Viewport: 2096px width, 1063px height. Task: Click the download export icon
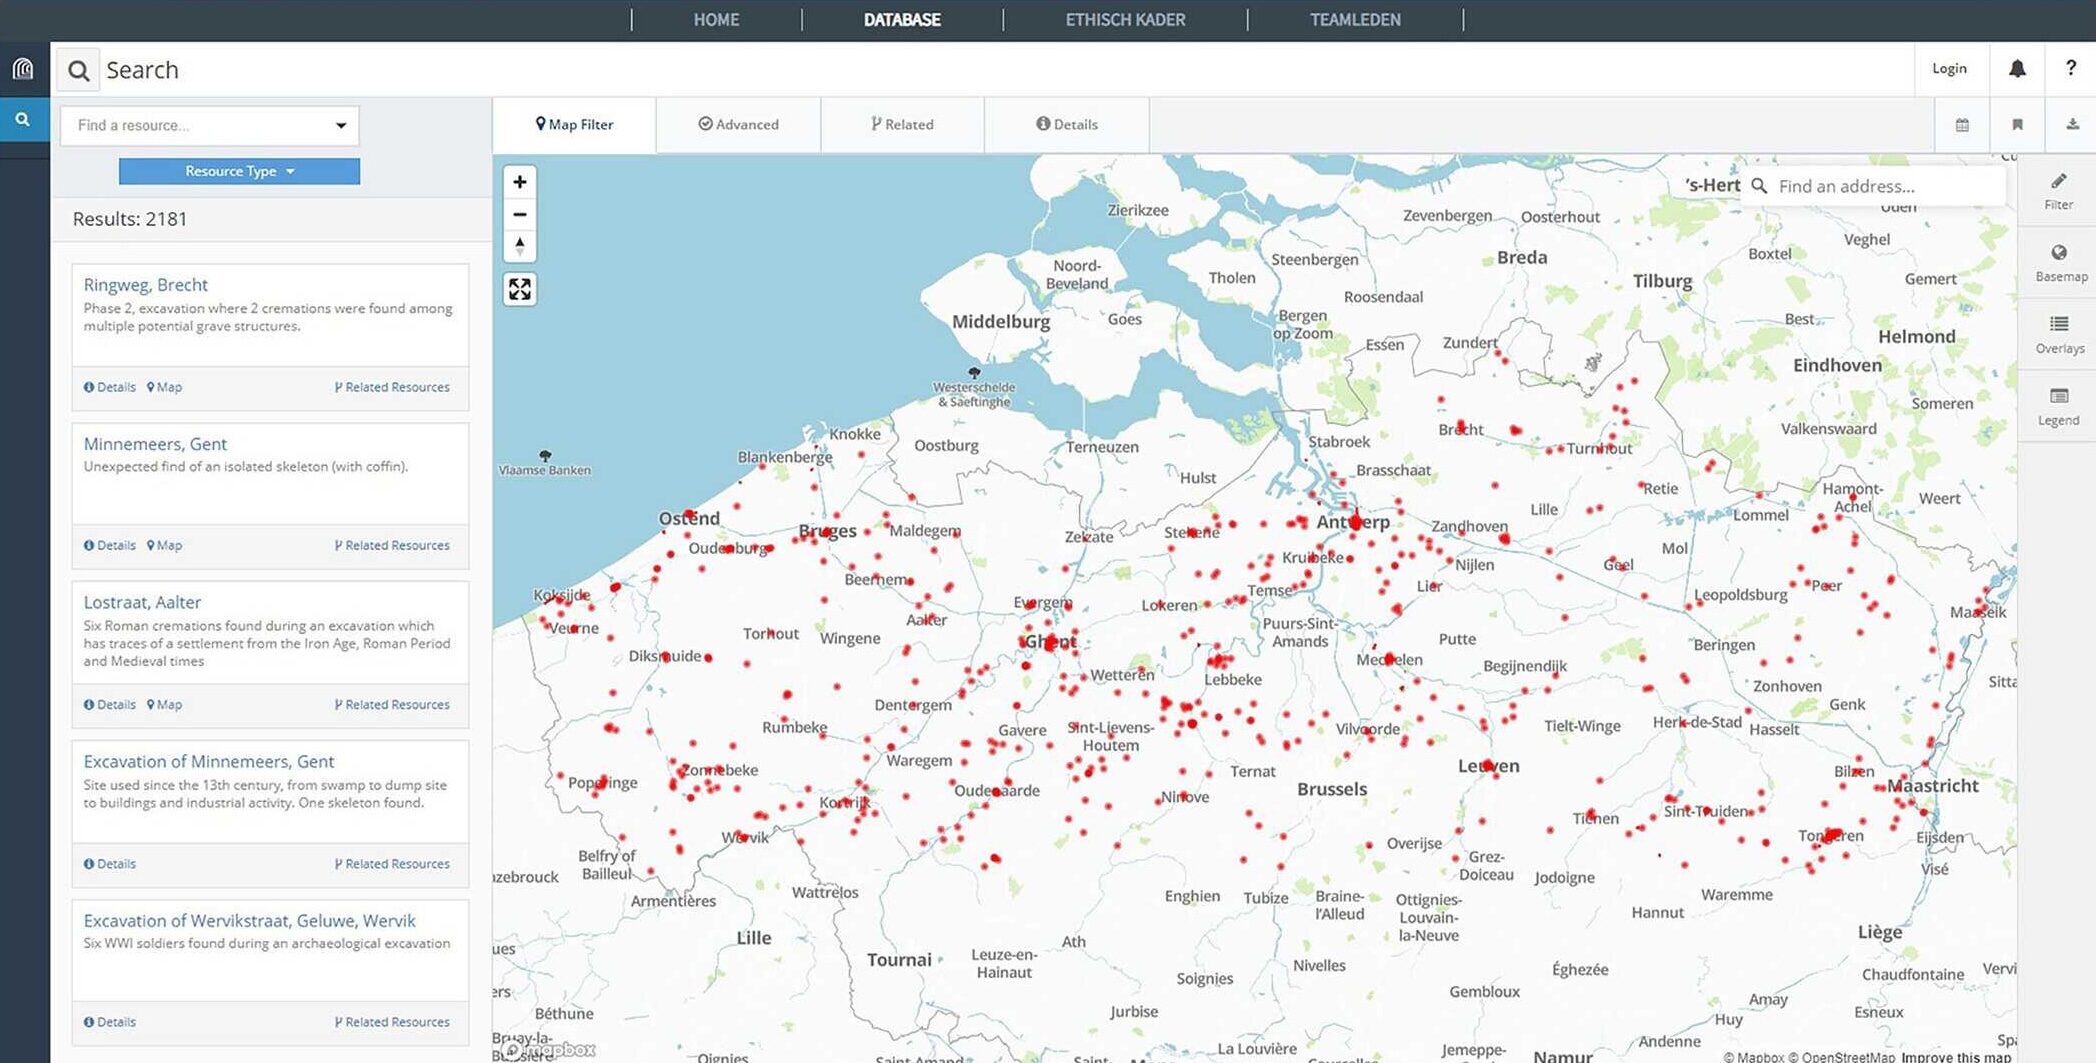pyautogui.click(x=2072, y=125)
